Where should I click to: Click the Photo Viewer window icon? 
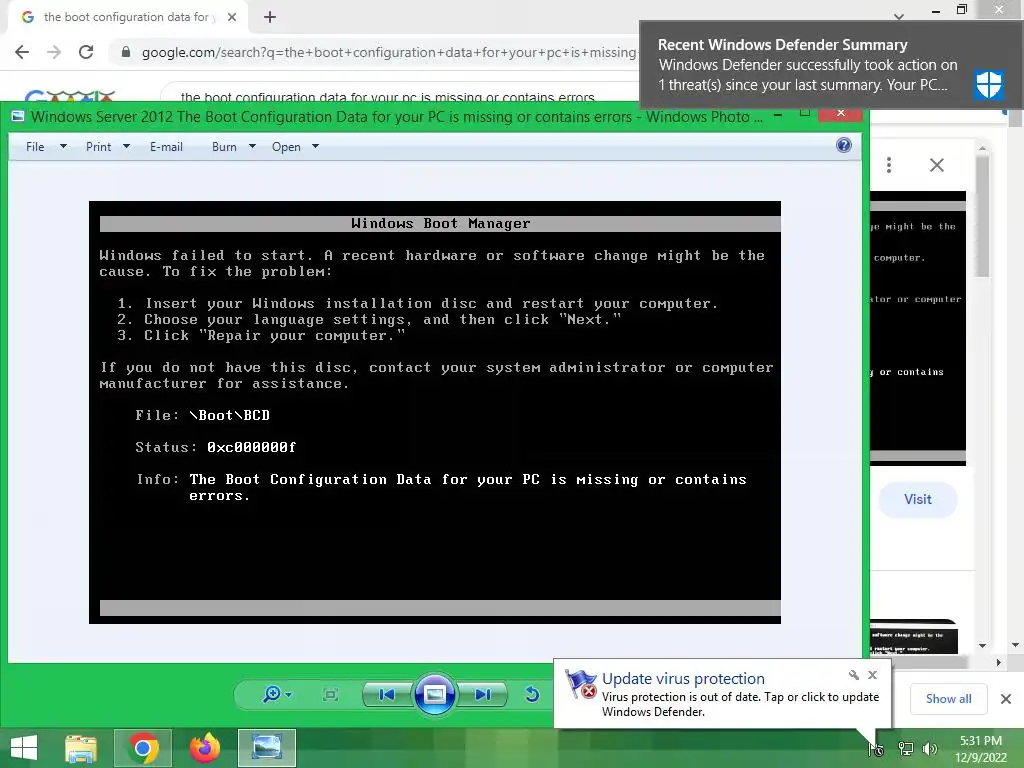[18, 116]
